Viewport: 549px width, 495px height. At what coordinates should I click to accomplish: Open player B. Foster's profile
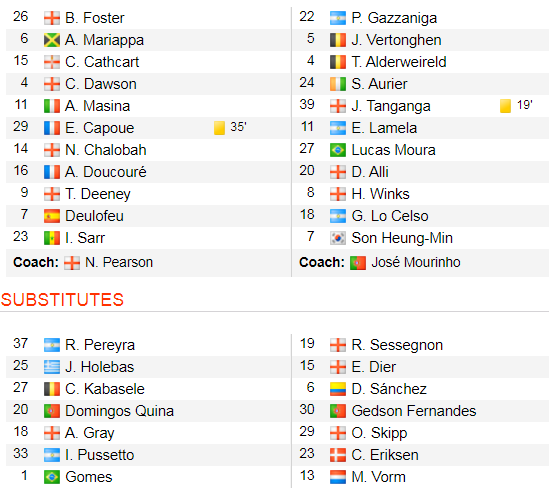click(x=95, y=18)
